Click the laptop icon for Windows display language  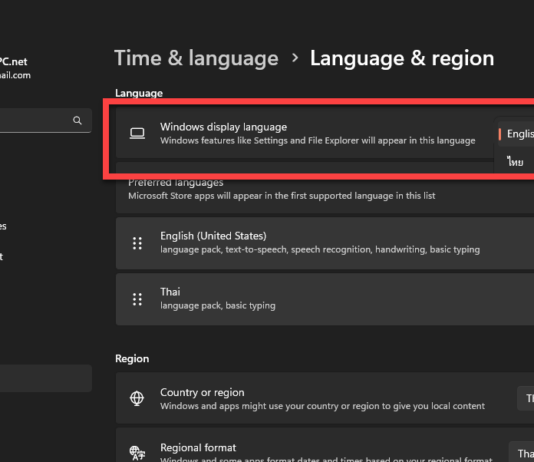137,133
